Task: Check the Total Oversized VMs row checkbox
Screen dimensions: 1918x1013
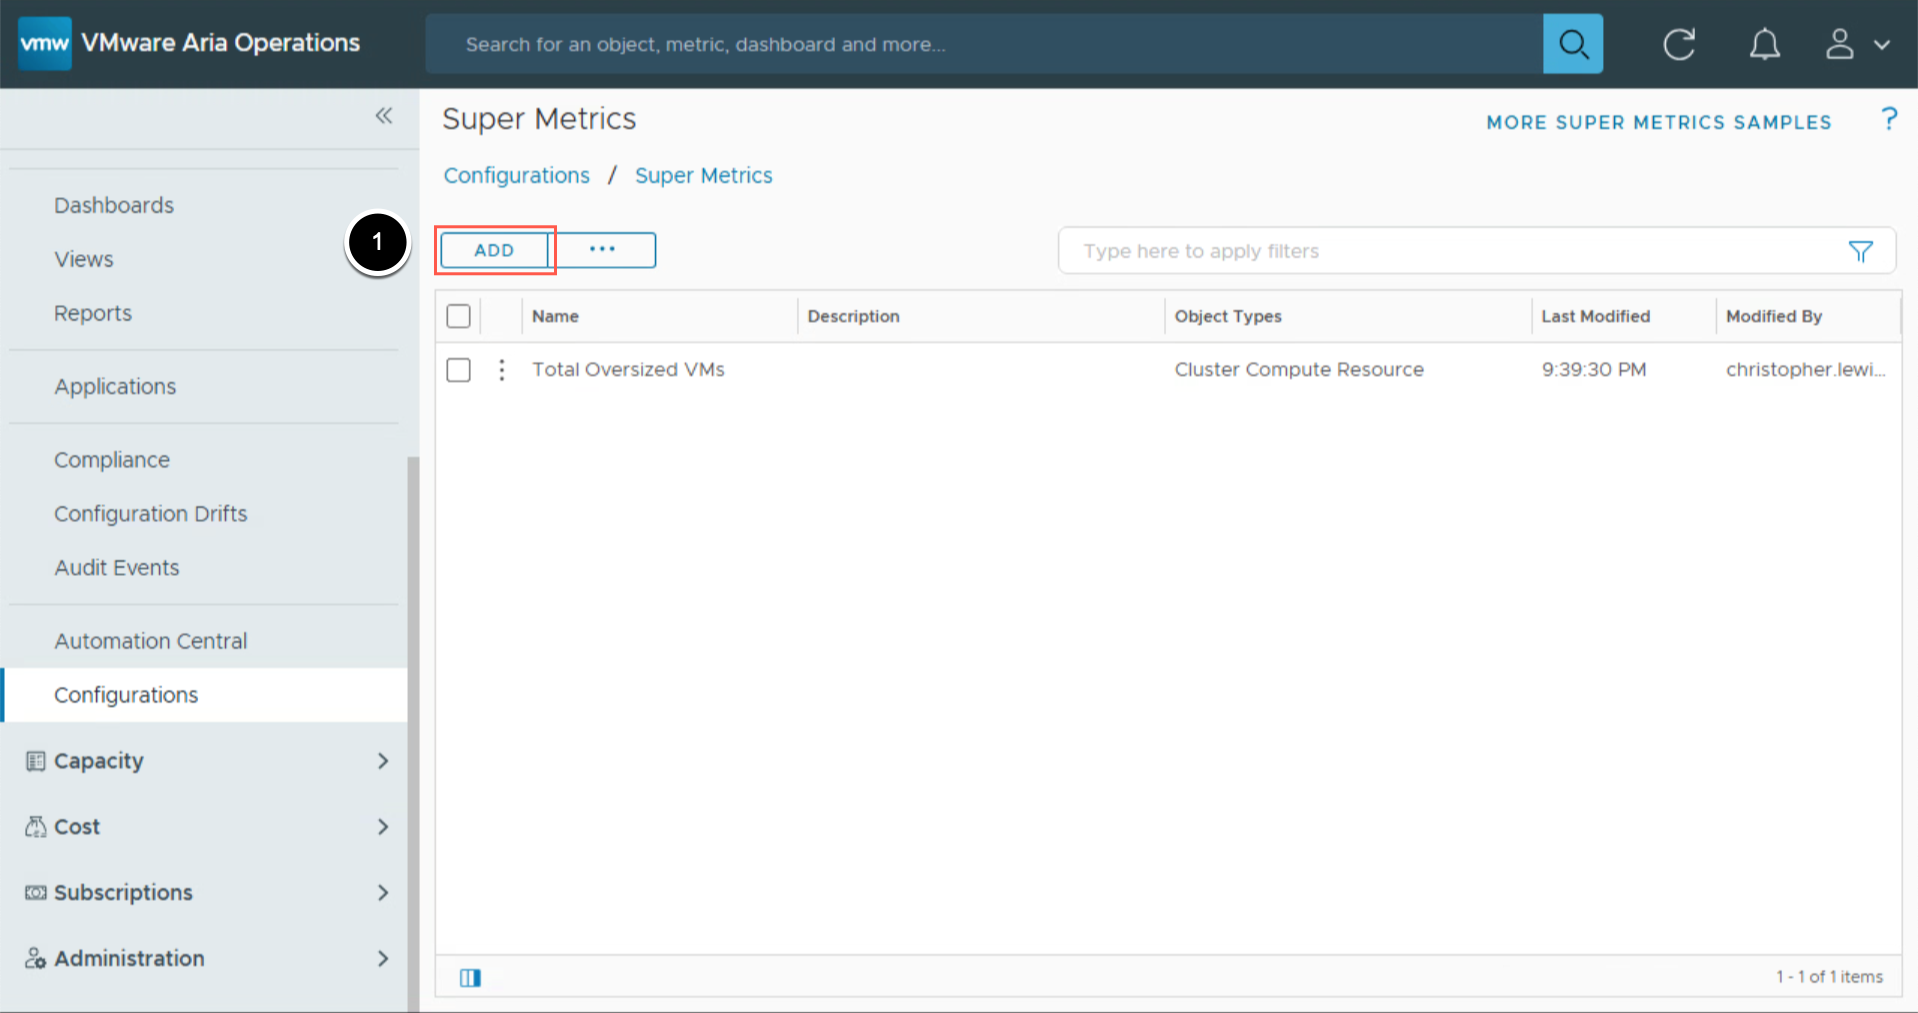Action: click(459, 370)
